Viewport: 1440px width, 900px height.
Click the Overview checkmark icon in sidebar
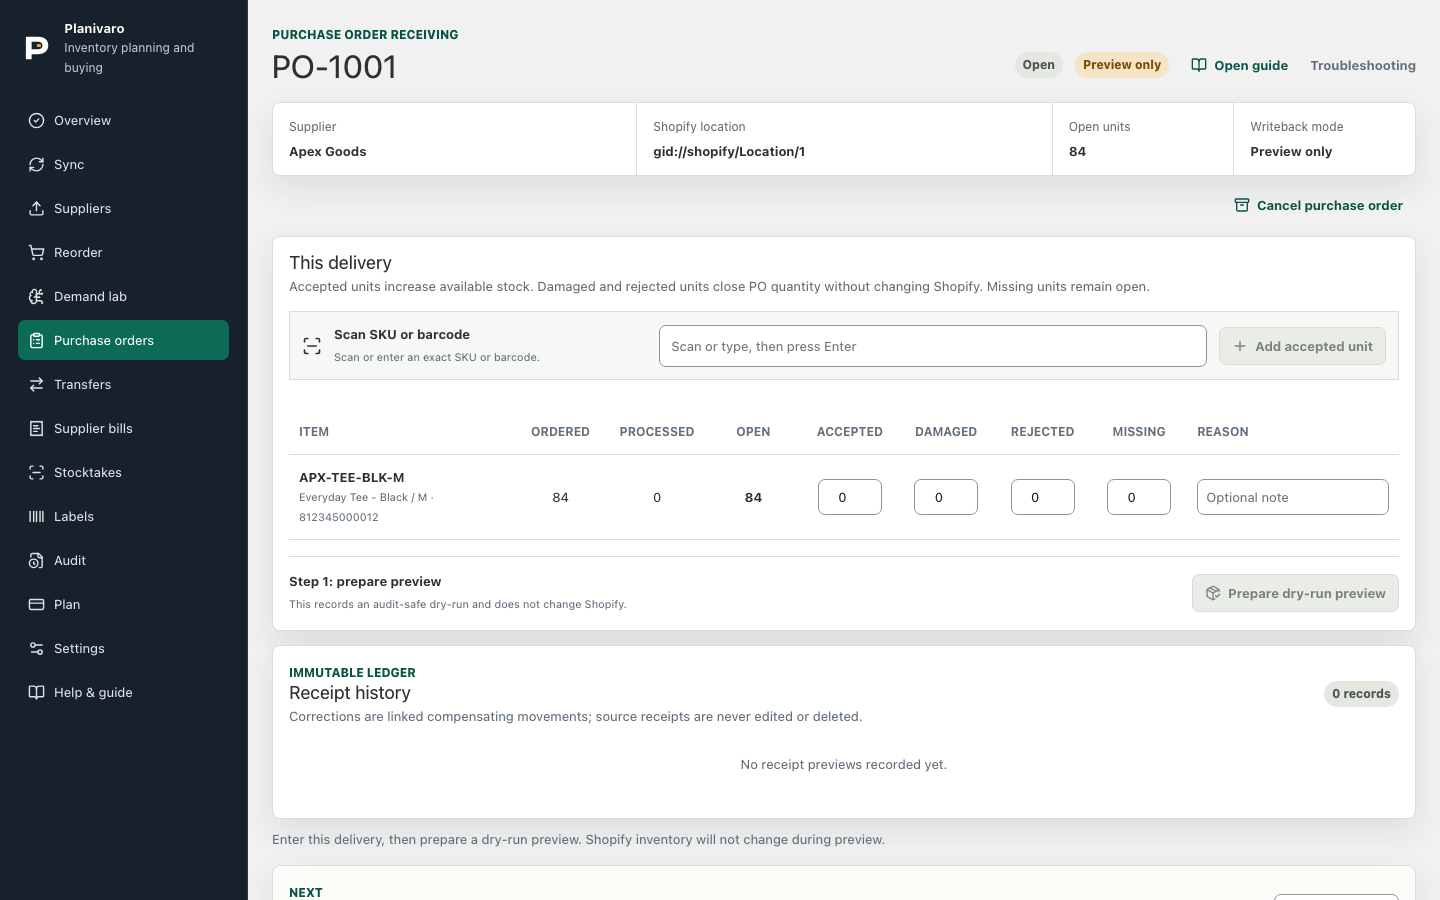point(36,120)
